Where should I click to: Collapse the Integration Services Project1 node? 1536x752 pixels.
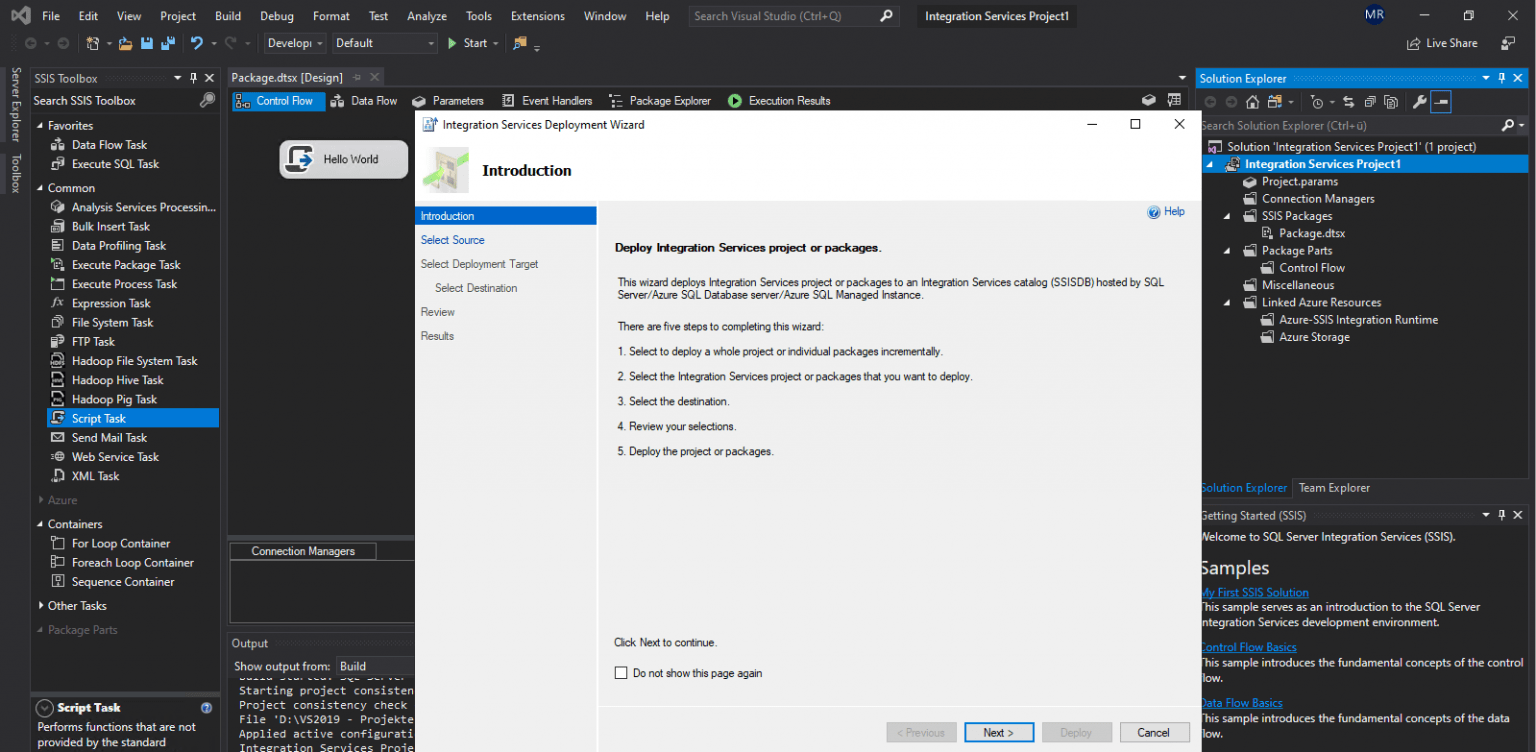[1211, 163]
